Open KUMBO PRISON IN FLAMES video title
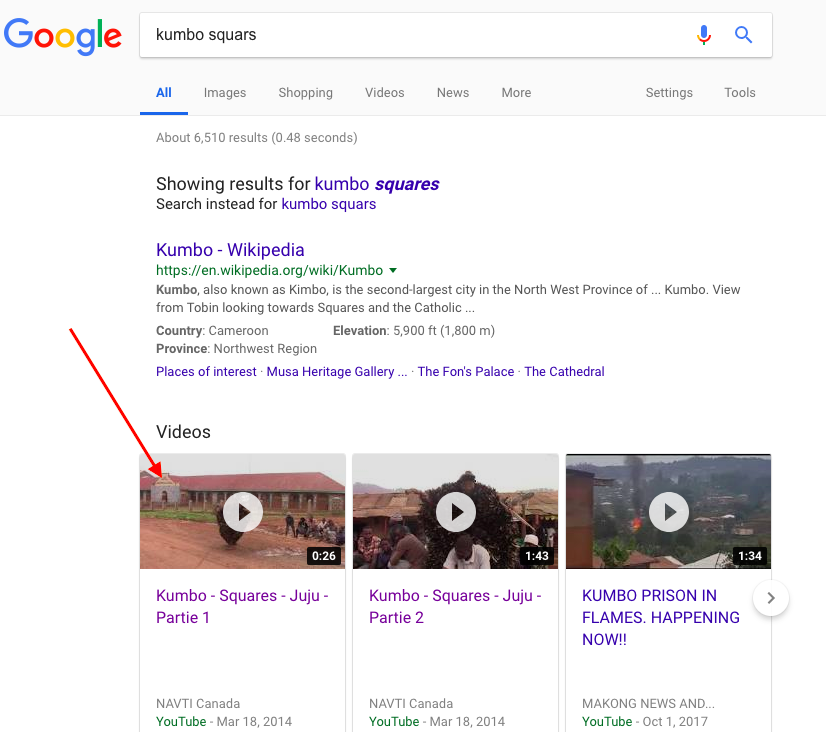This screenshot has width=826, height=732. tap(661, 617)
